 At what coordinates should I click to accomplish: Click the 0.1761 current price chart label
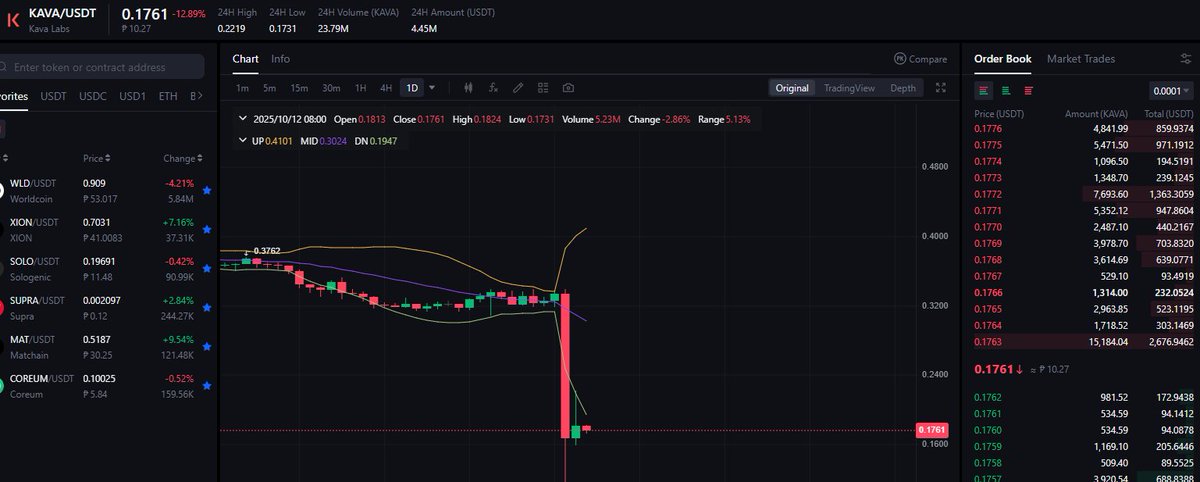[x=931, y=430]
